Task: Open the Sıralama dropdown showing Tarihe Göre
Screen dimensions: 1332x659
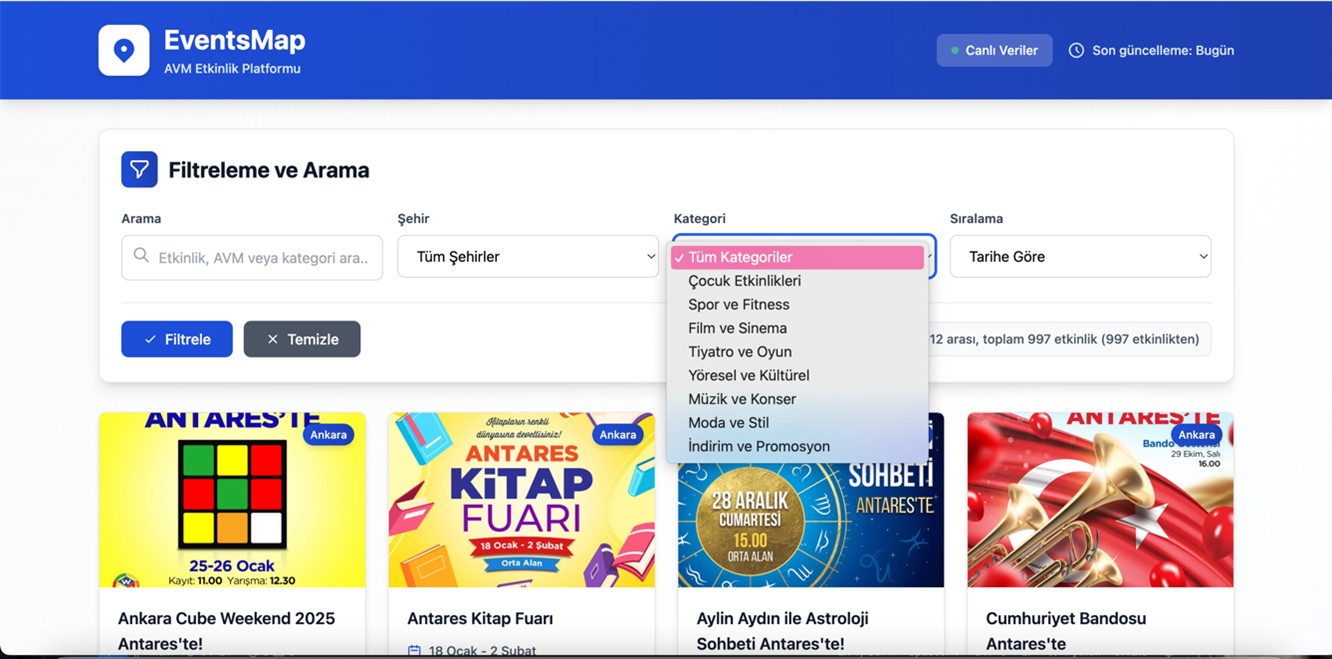Action: pos(1080,257)
